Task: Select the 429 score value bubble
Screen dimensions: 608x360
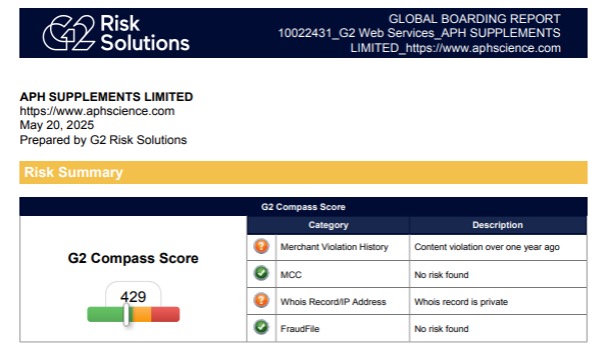Action: pyautogui.click(x=133, y=295)
